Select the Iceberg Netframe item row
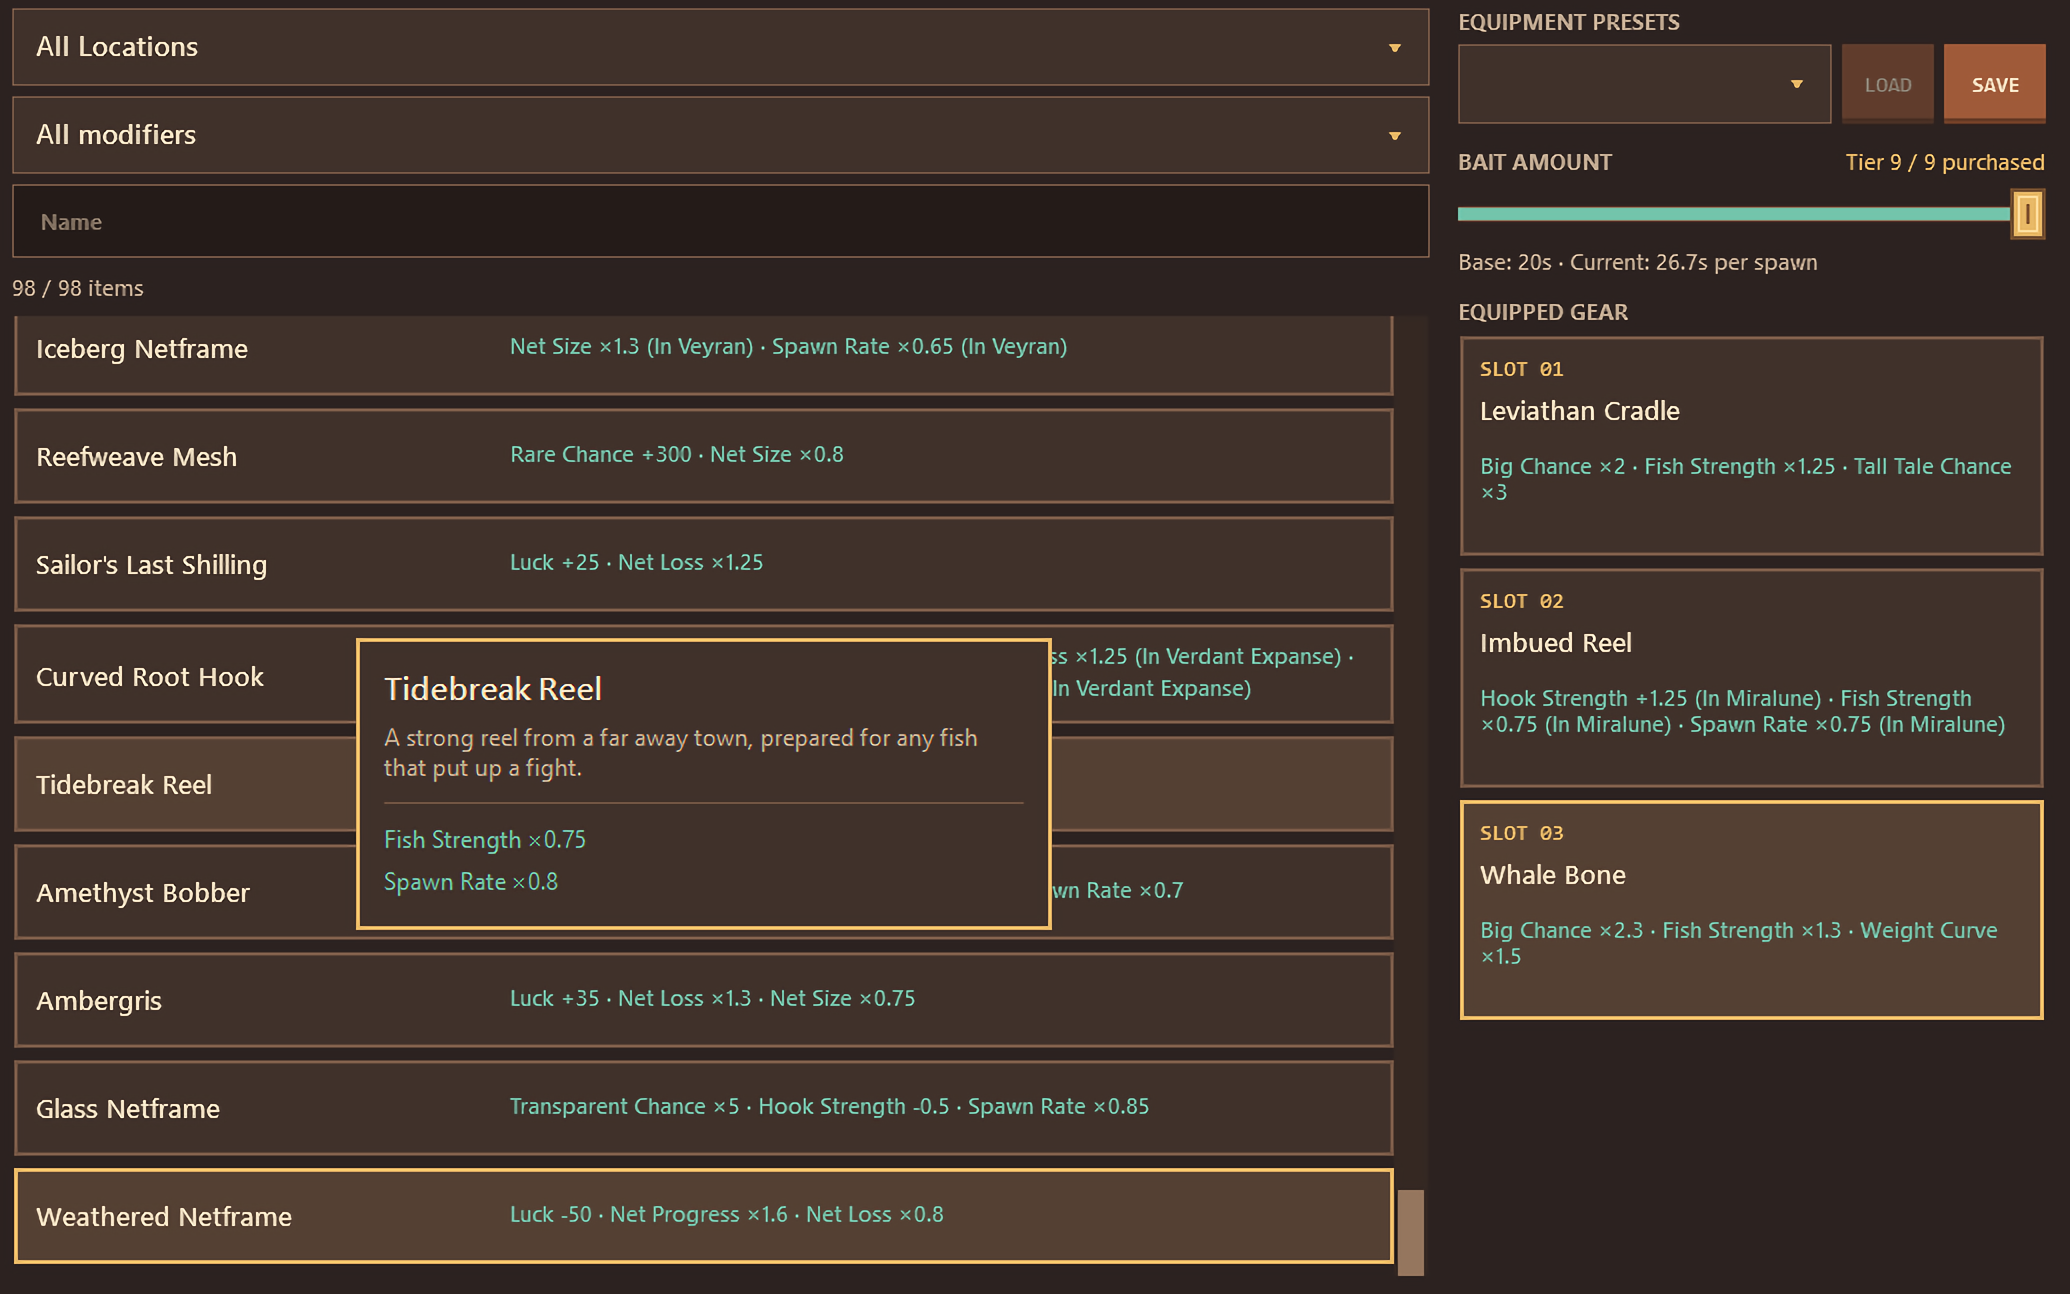 [703, 354]
